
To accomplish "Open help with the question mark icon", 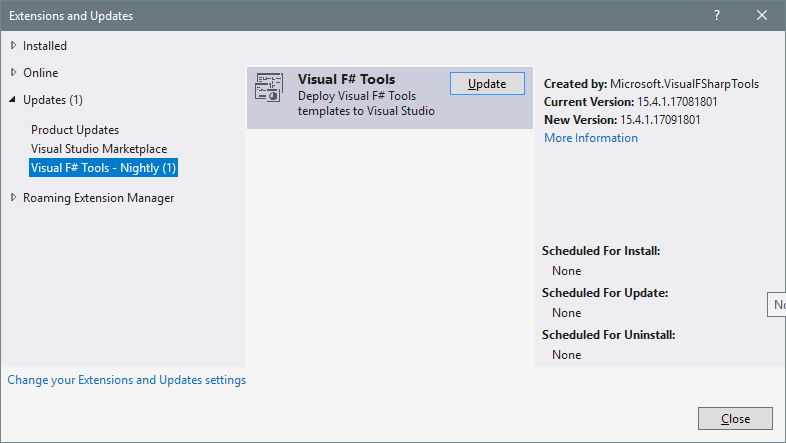I will click(x=717, y=16).
